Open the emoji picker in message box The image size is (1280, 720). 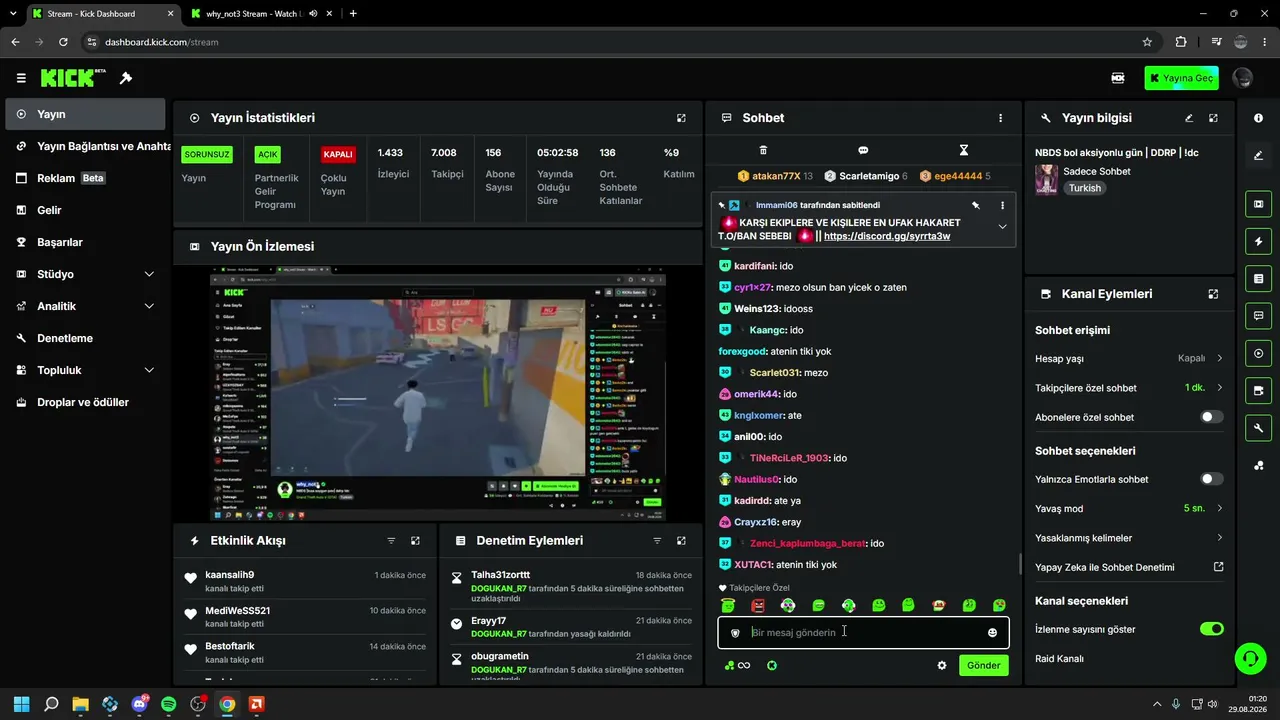[992, 633]
